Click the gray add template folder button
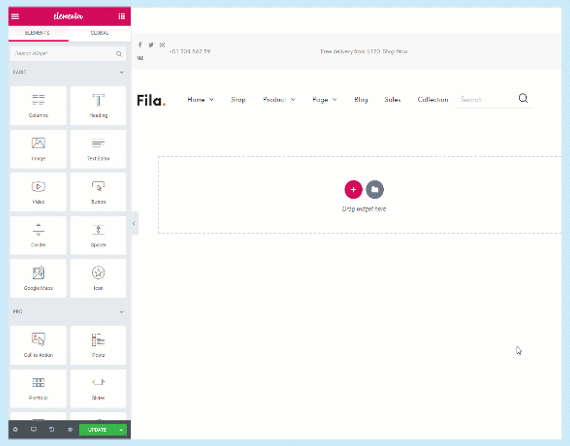Viewport: 570px width, 446px height. [x=375, y=189]
